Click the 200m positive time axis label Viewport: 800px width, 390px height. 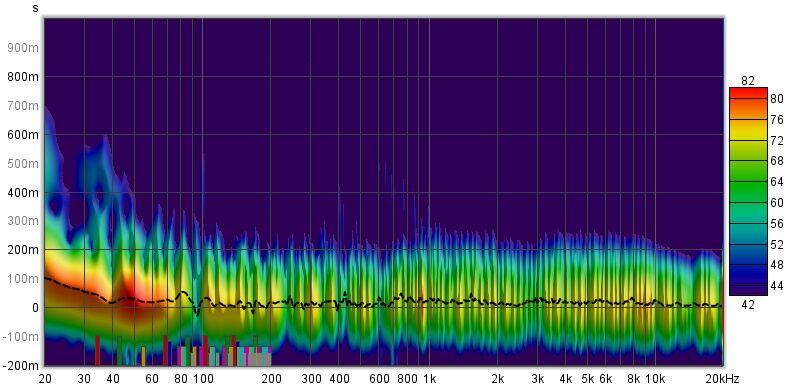(x=24, y=250)
